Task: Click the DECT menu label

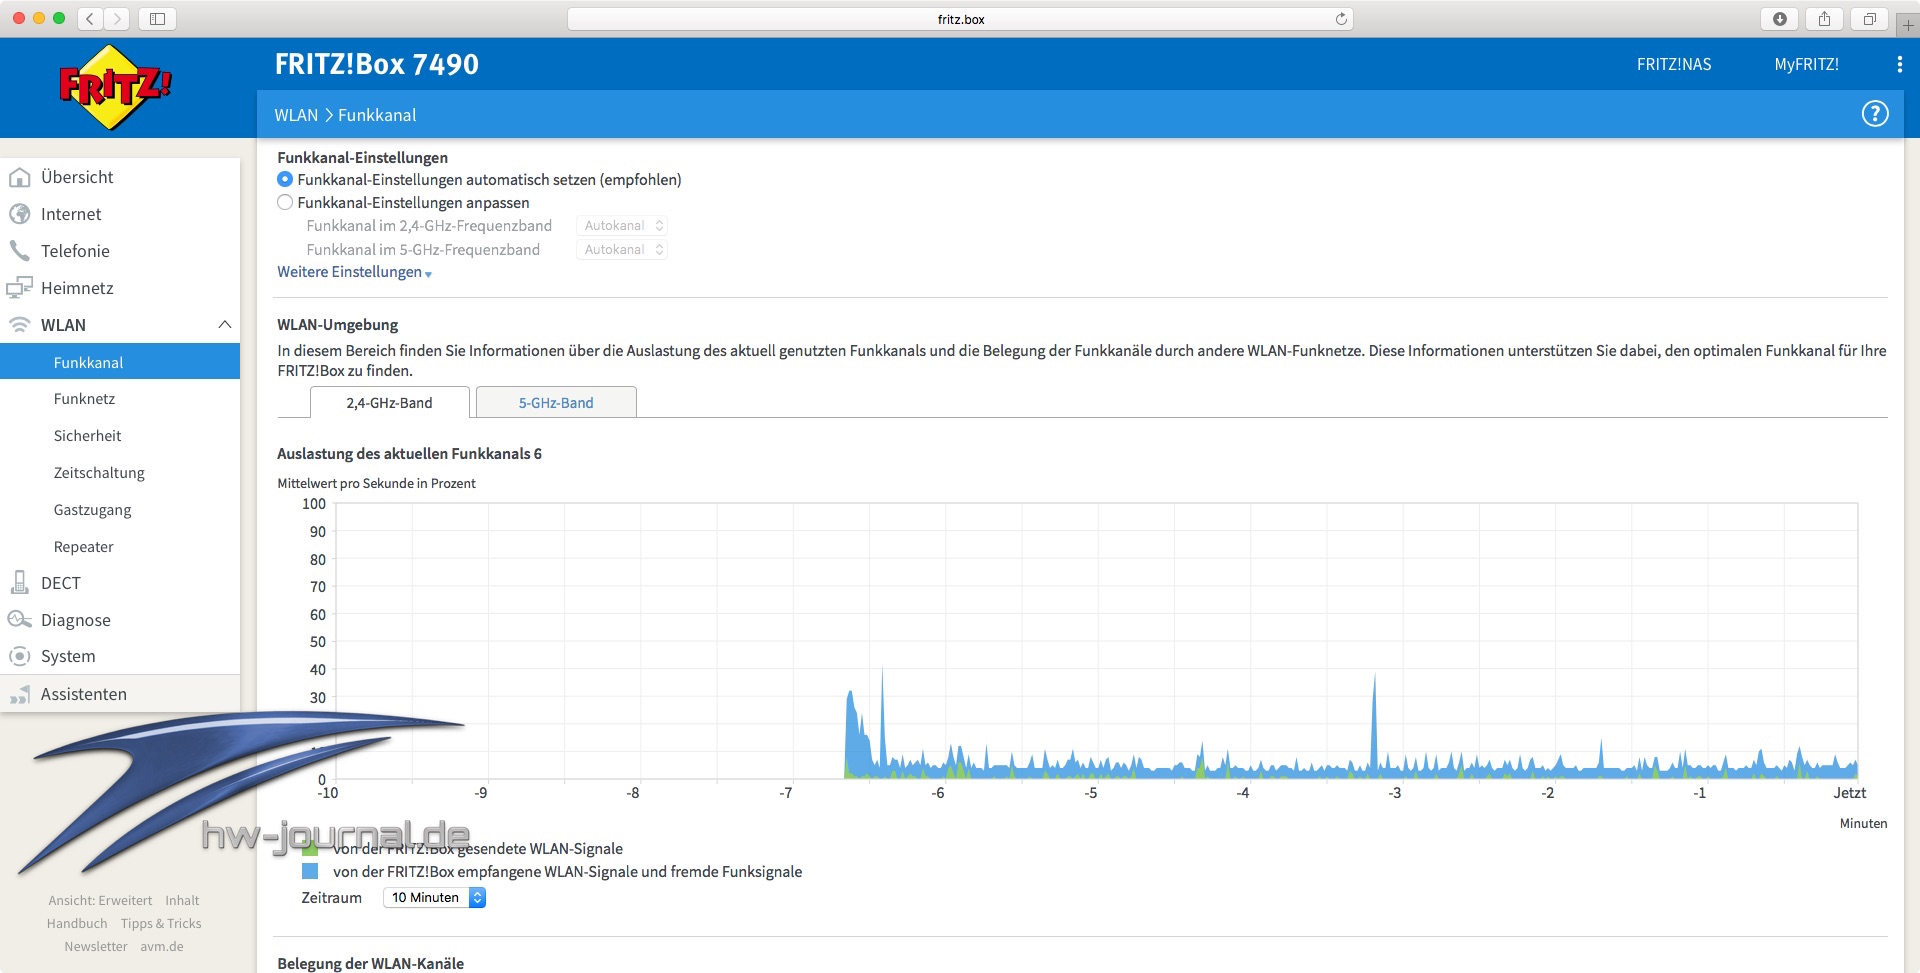Action: click(61, 583)
